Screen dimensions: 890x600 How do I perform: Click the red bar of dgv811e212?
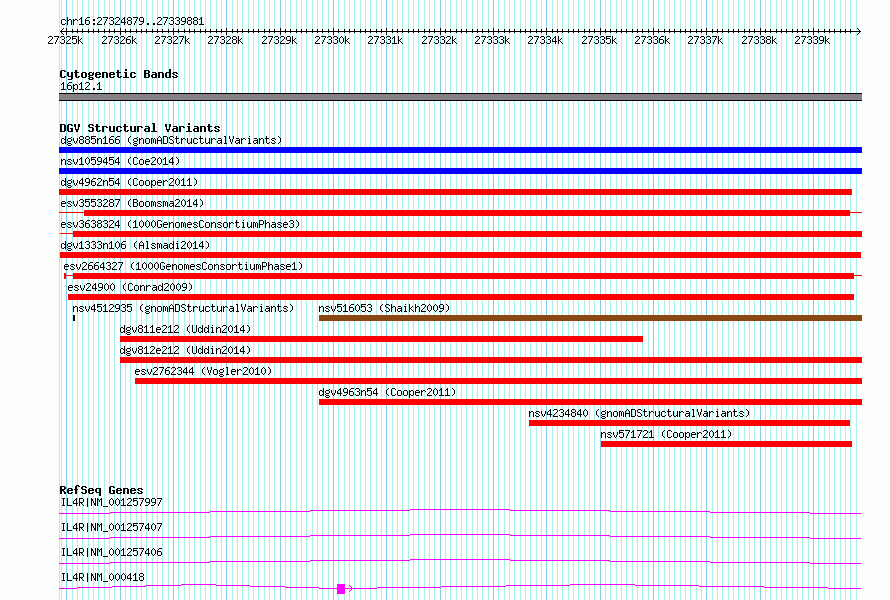tap(381, 339)
